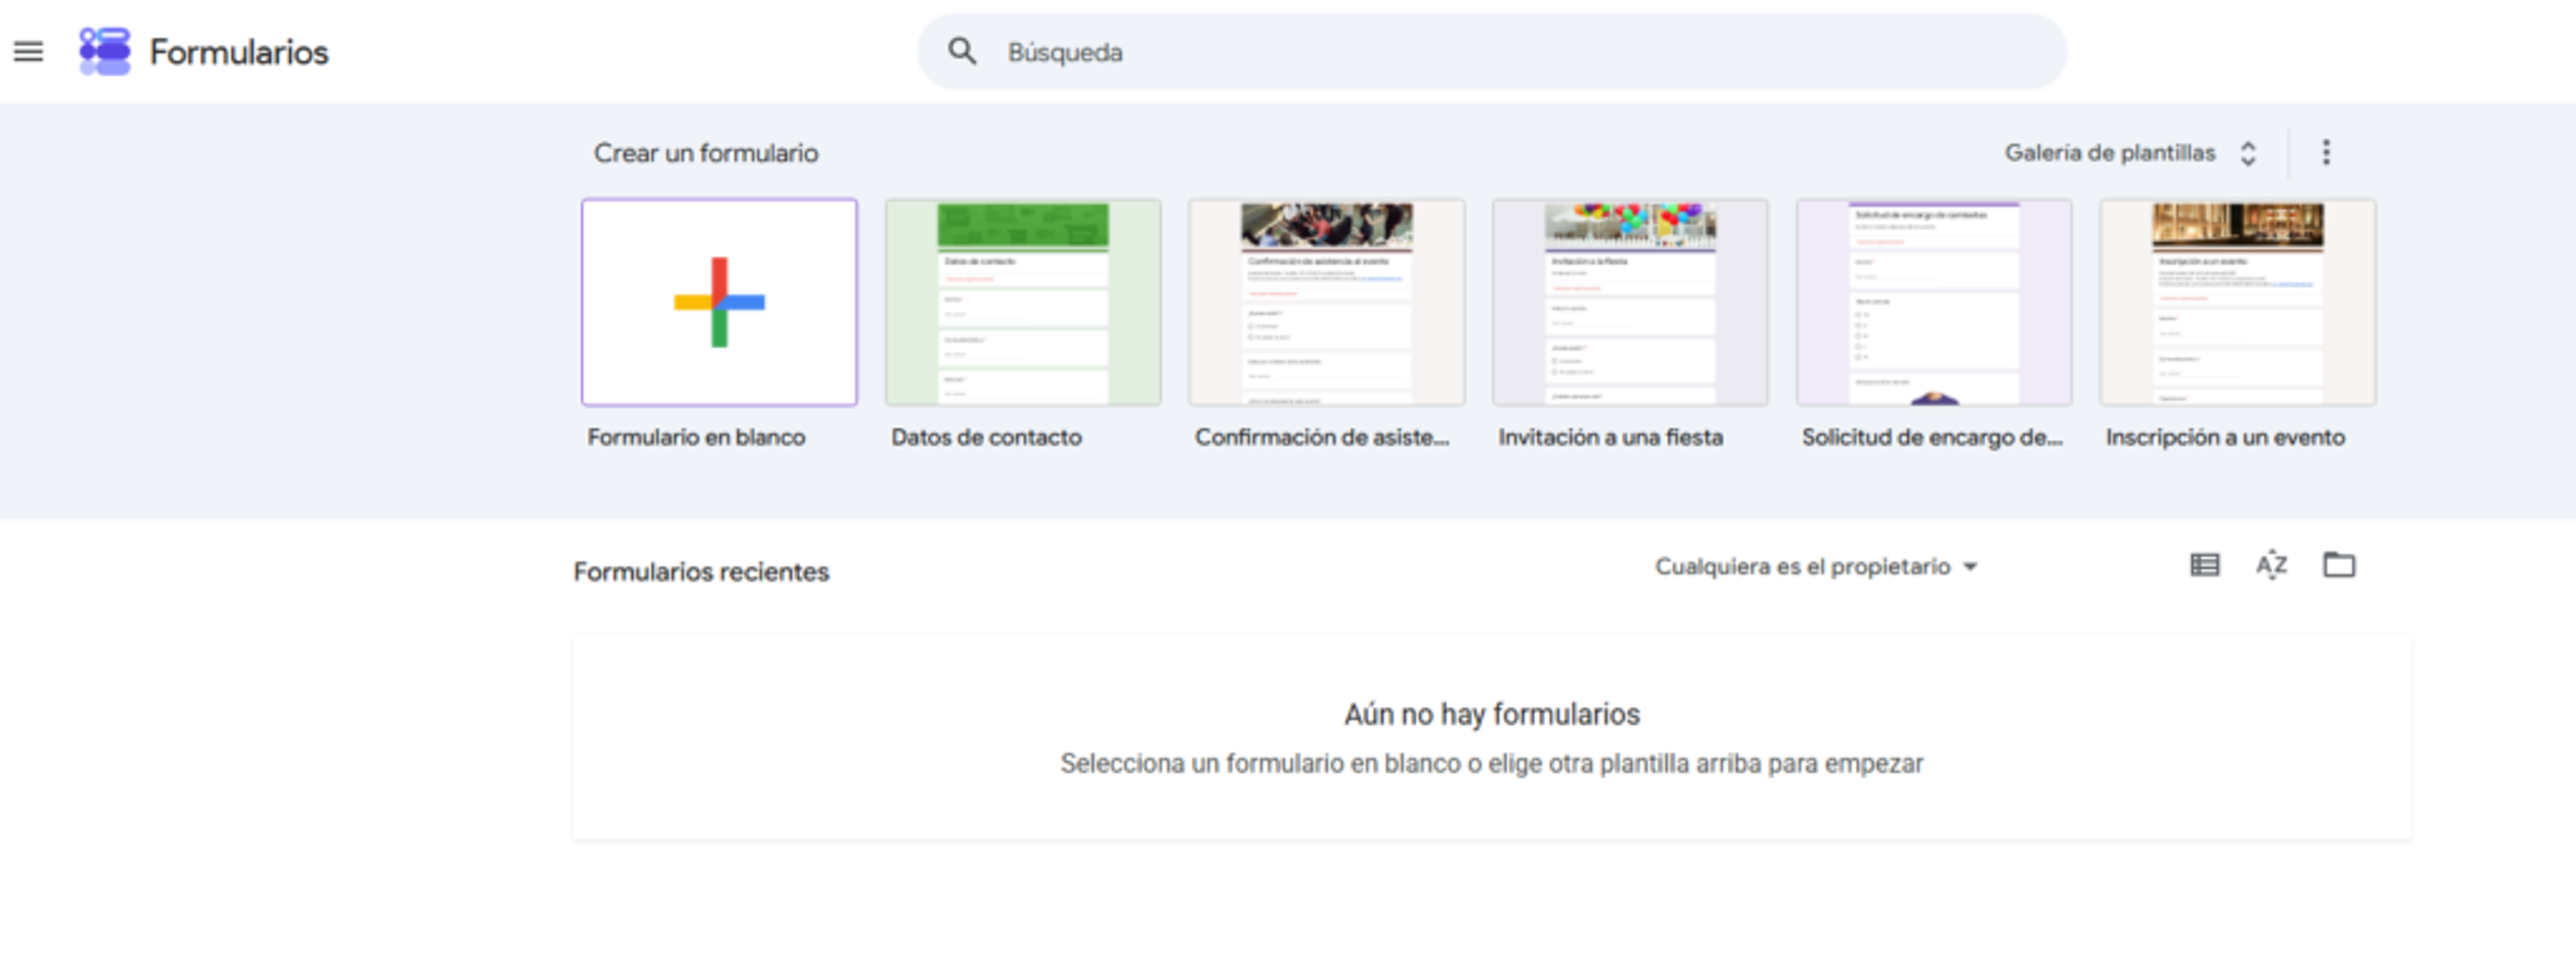Click the search magnifier icon
Image resolution: width=2576 pixels, height=959 pixels.
coord(962,51)
